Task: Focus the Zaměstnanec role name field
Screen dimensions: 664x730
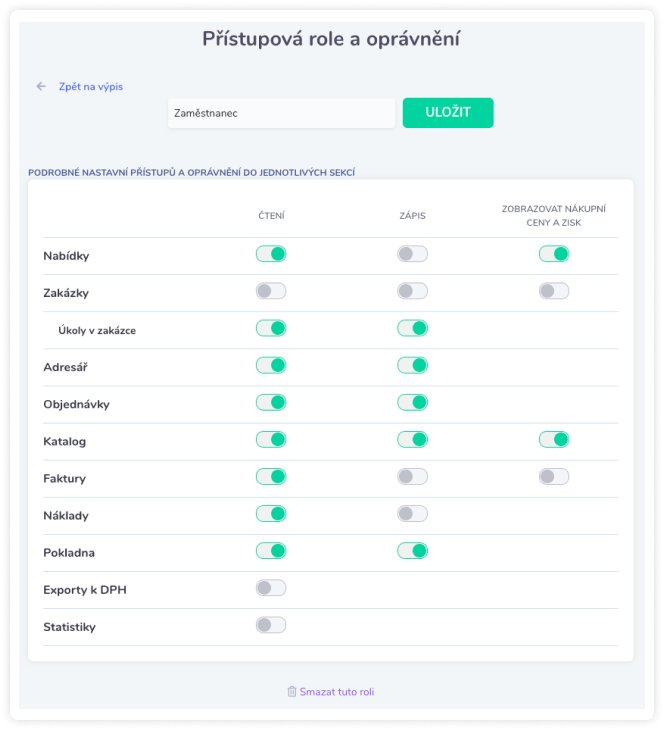Action: point(281,113)
